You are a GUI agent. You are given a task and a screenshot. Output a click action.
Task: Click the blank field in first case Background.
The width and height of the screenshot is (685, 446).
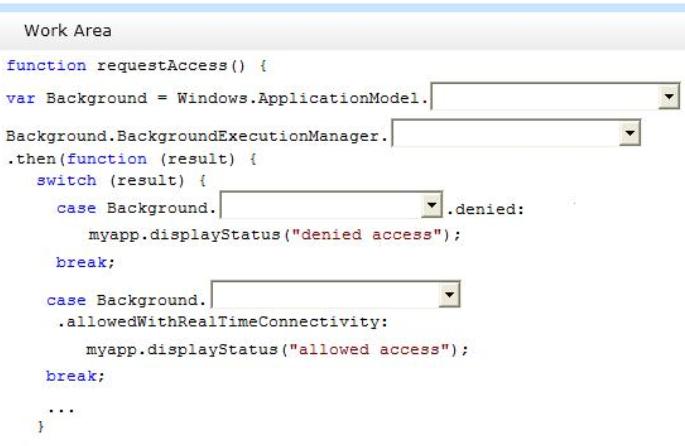(x=331, y=205)
